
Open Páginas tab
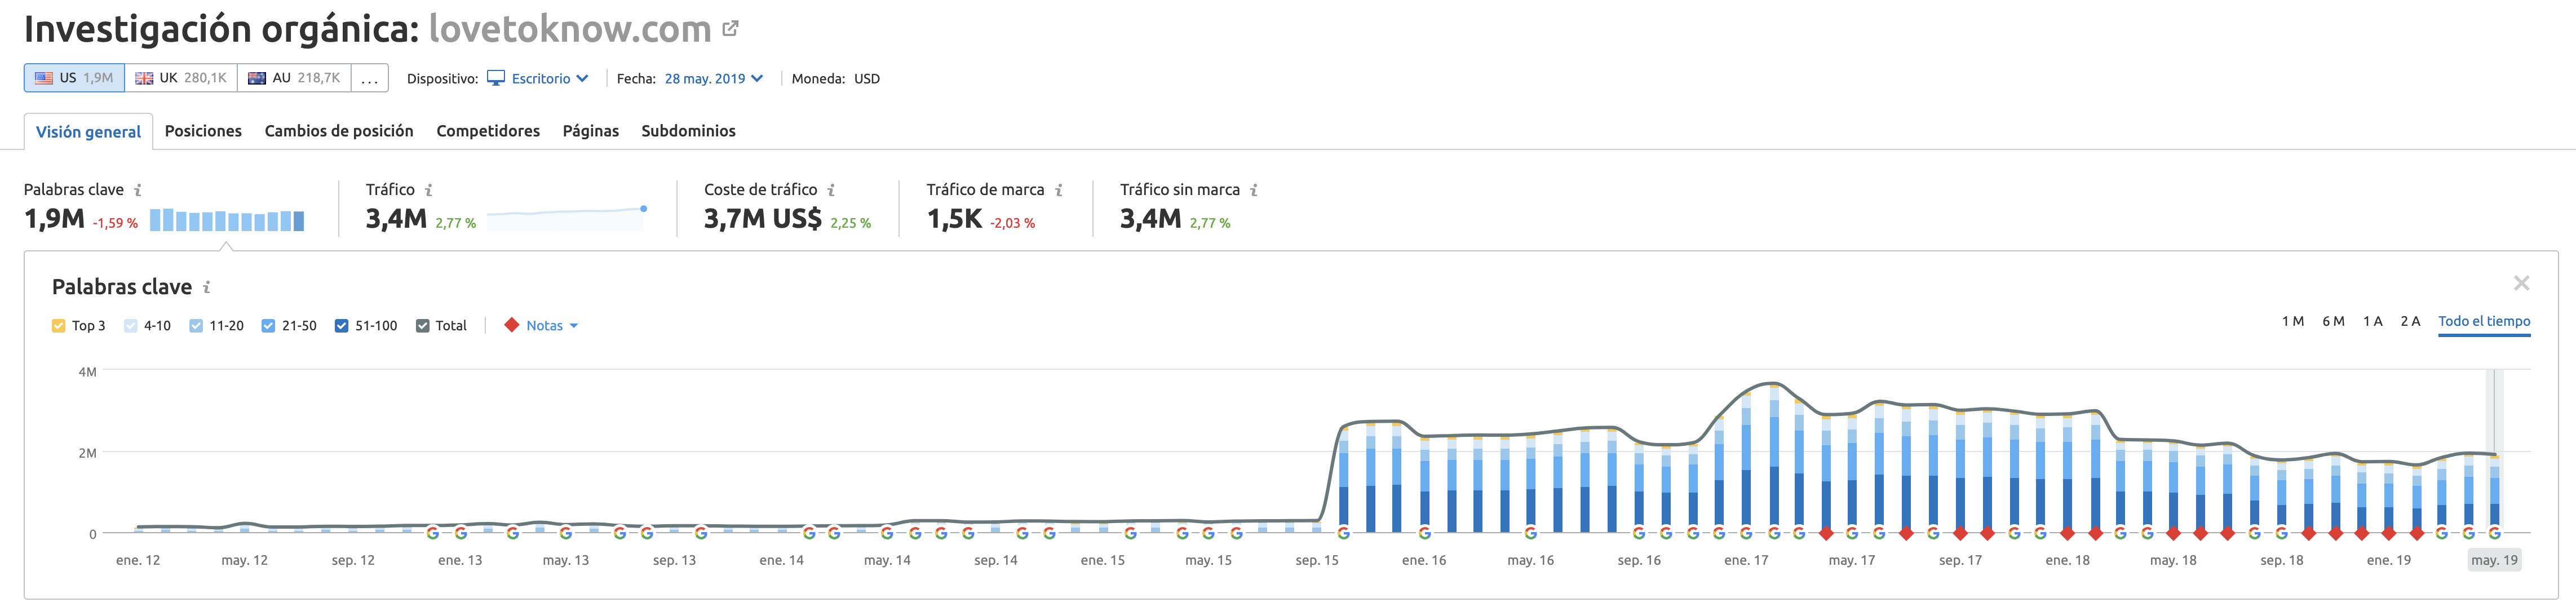pos(591,131)
